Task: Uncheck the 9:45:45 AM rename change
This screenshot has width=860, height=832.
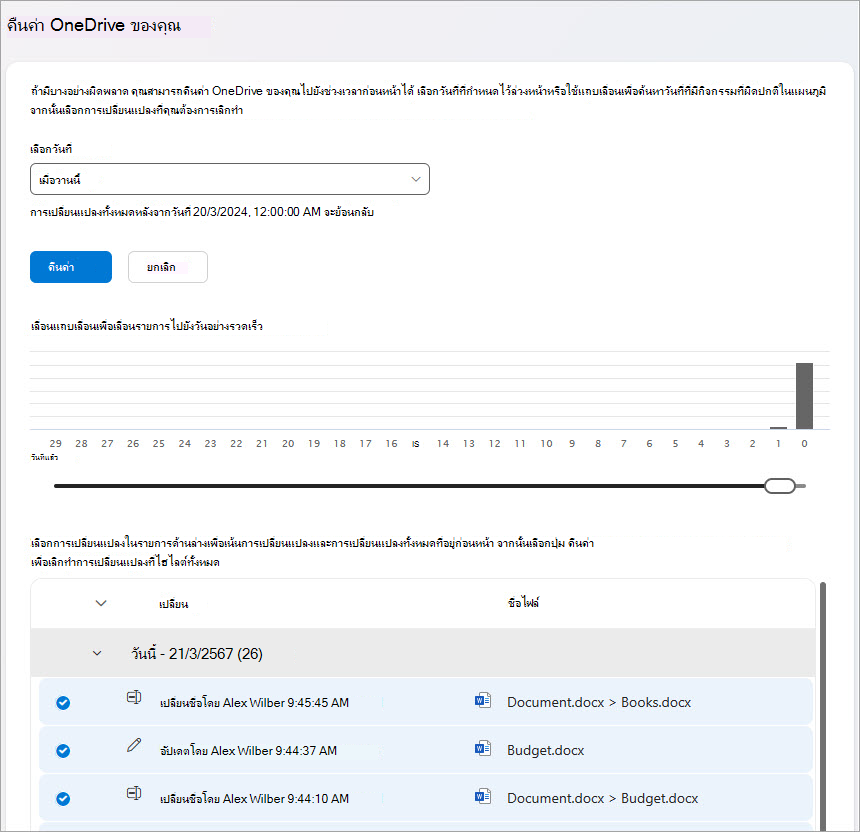Action: [63, 703]
